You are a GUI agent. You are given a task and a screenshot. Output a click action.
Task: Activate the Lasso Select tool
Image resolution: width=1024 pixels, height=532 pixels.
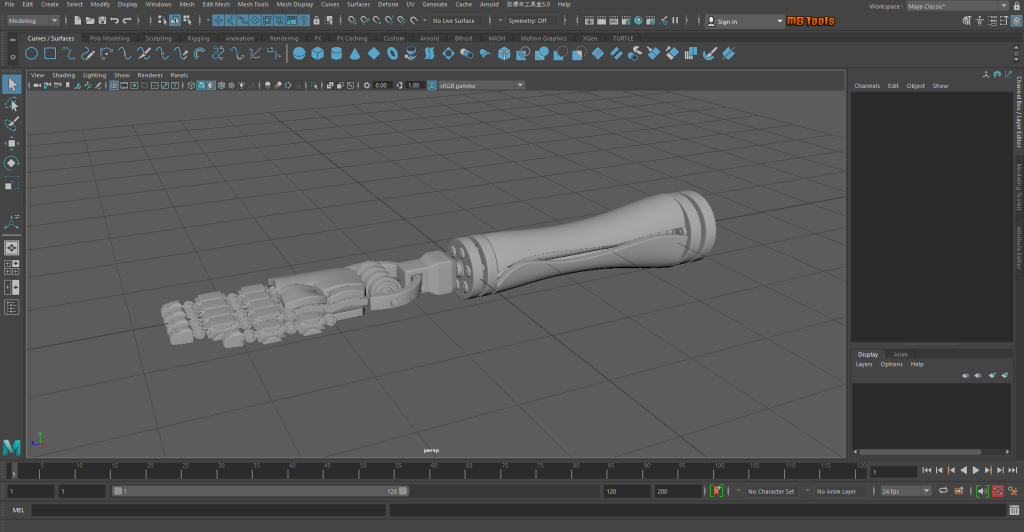[x=12, y=104]
